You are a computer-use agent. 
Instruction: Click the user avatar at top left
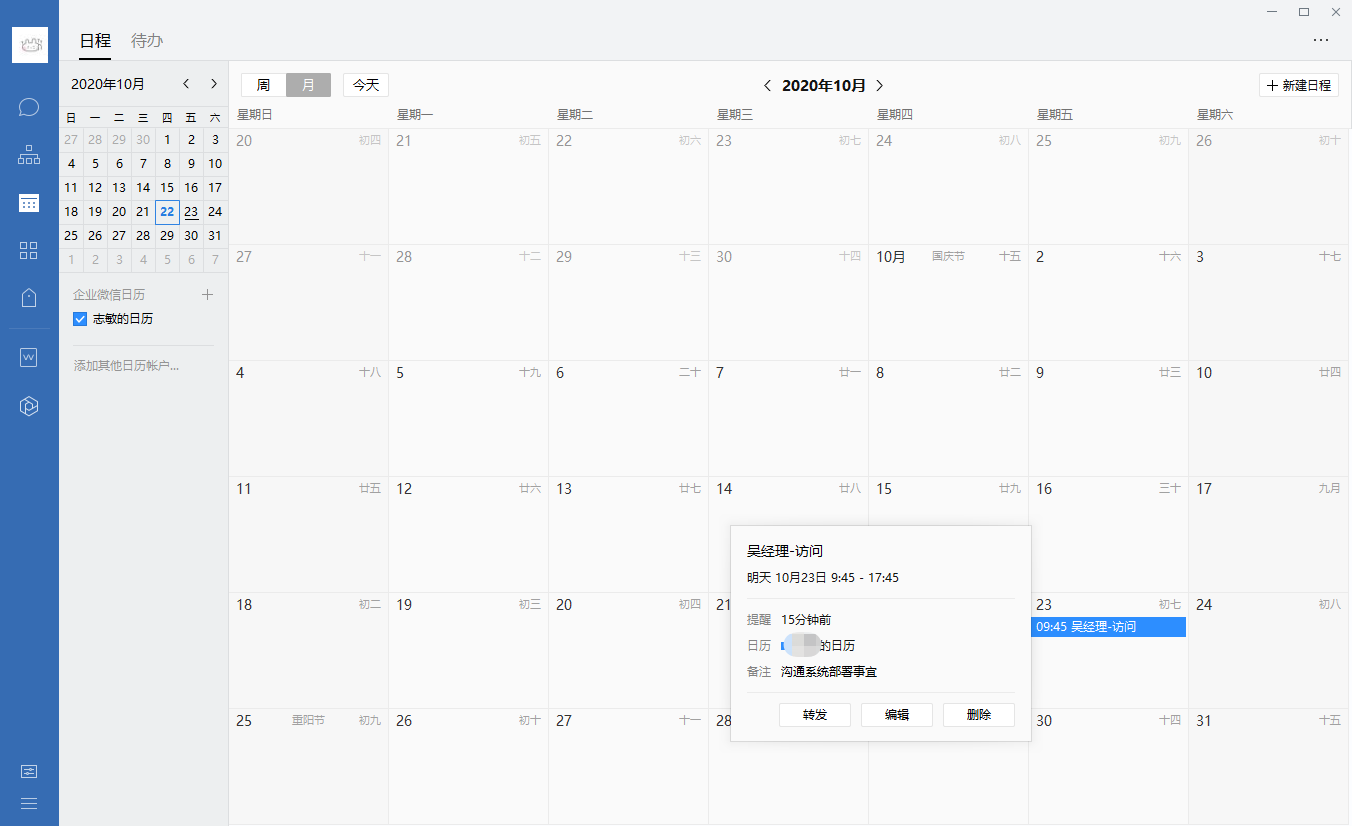[30, 45]
